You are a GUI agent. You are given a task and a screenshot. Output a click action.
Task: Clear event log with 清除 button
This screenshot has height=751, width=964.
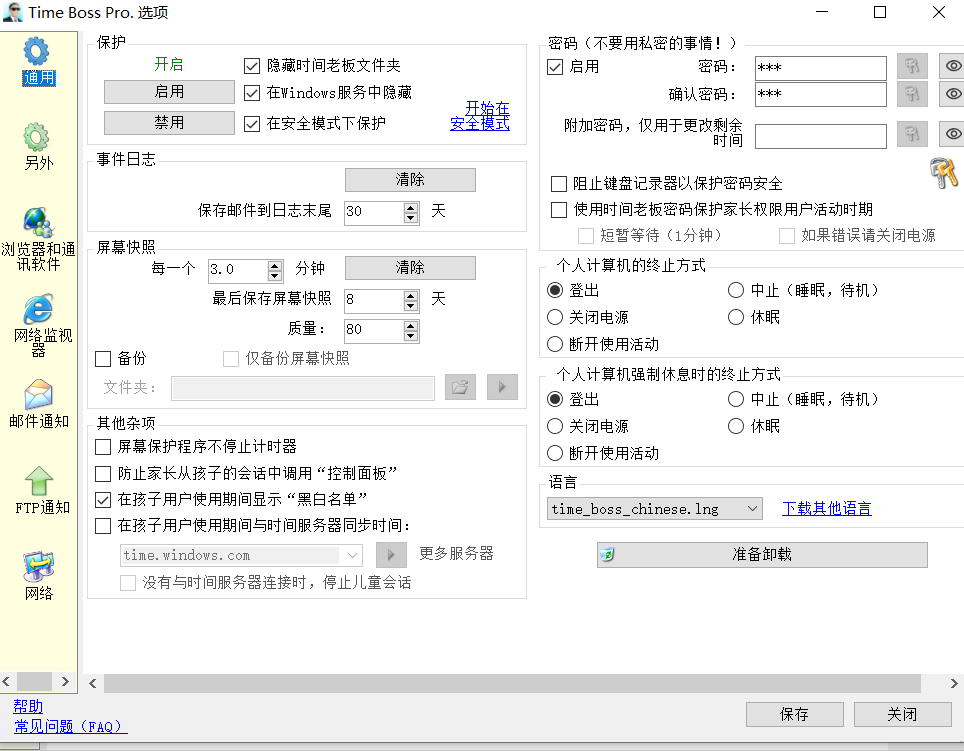tap(410, 179)
